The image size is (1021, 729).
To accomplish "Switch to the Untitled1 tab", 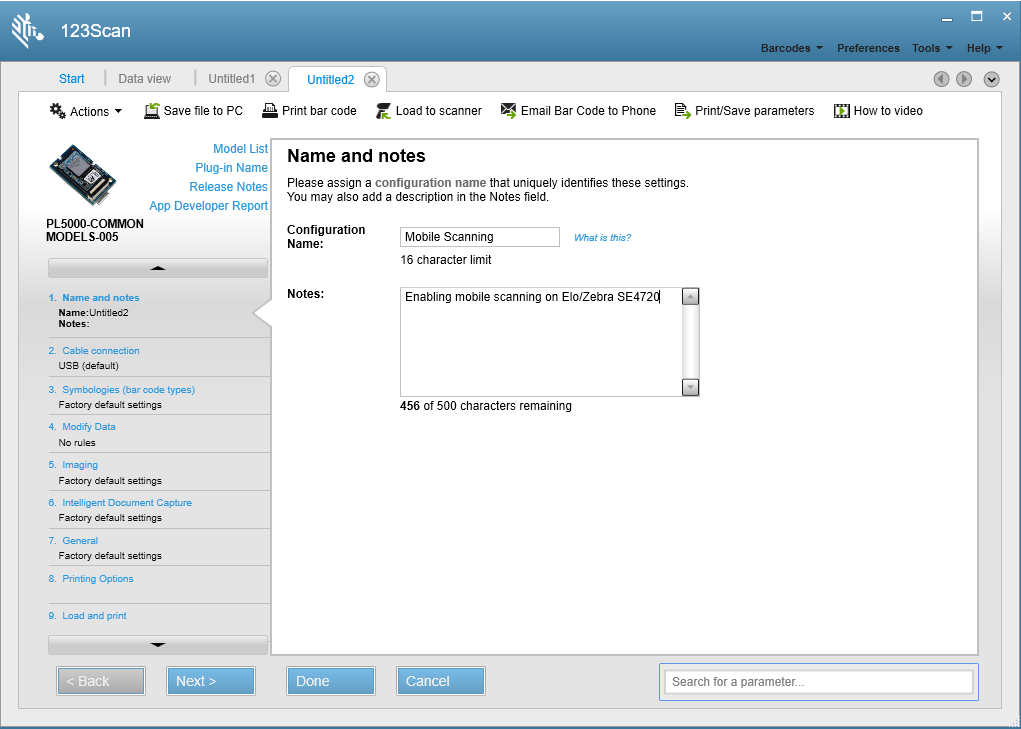I will (232, 79).
